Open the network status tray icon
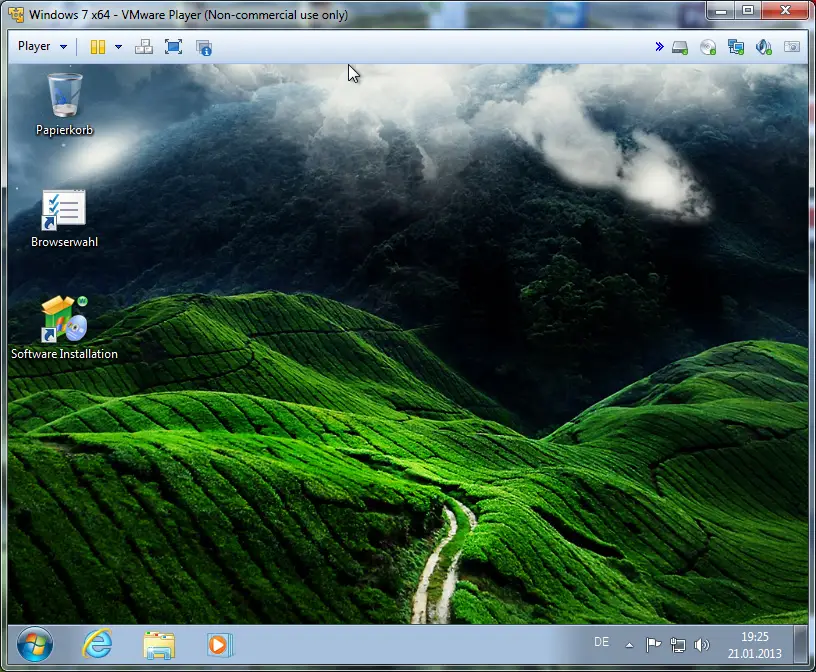816x672 pixels. coord(678,645)
